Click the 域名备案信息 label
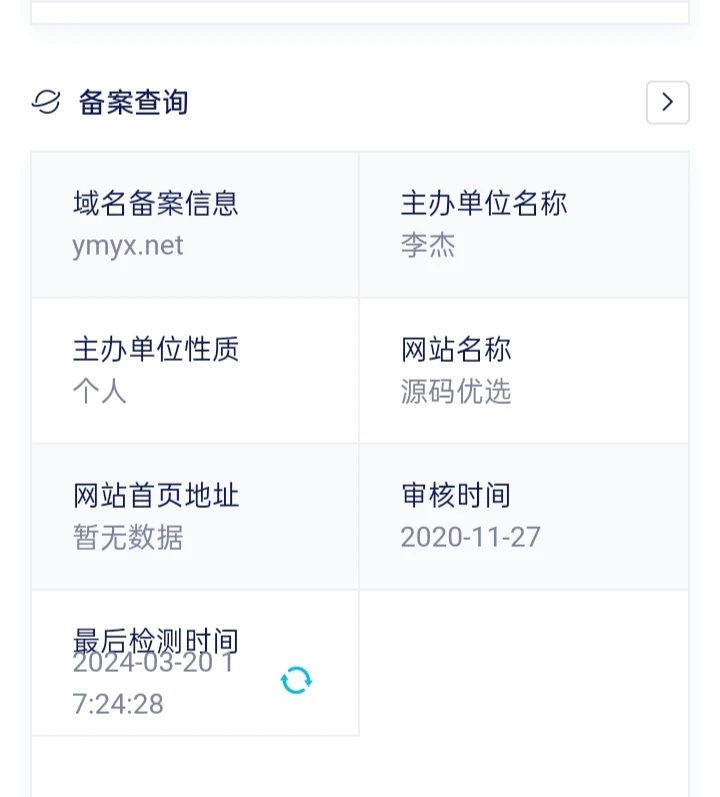This screenshot has width=720, height=797. click(x=156, y=203)
